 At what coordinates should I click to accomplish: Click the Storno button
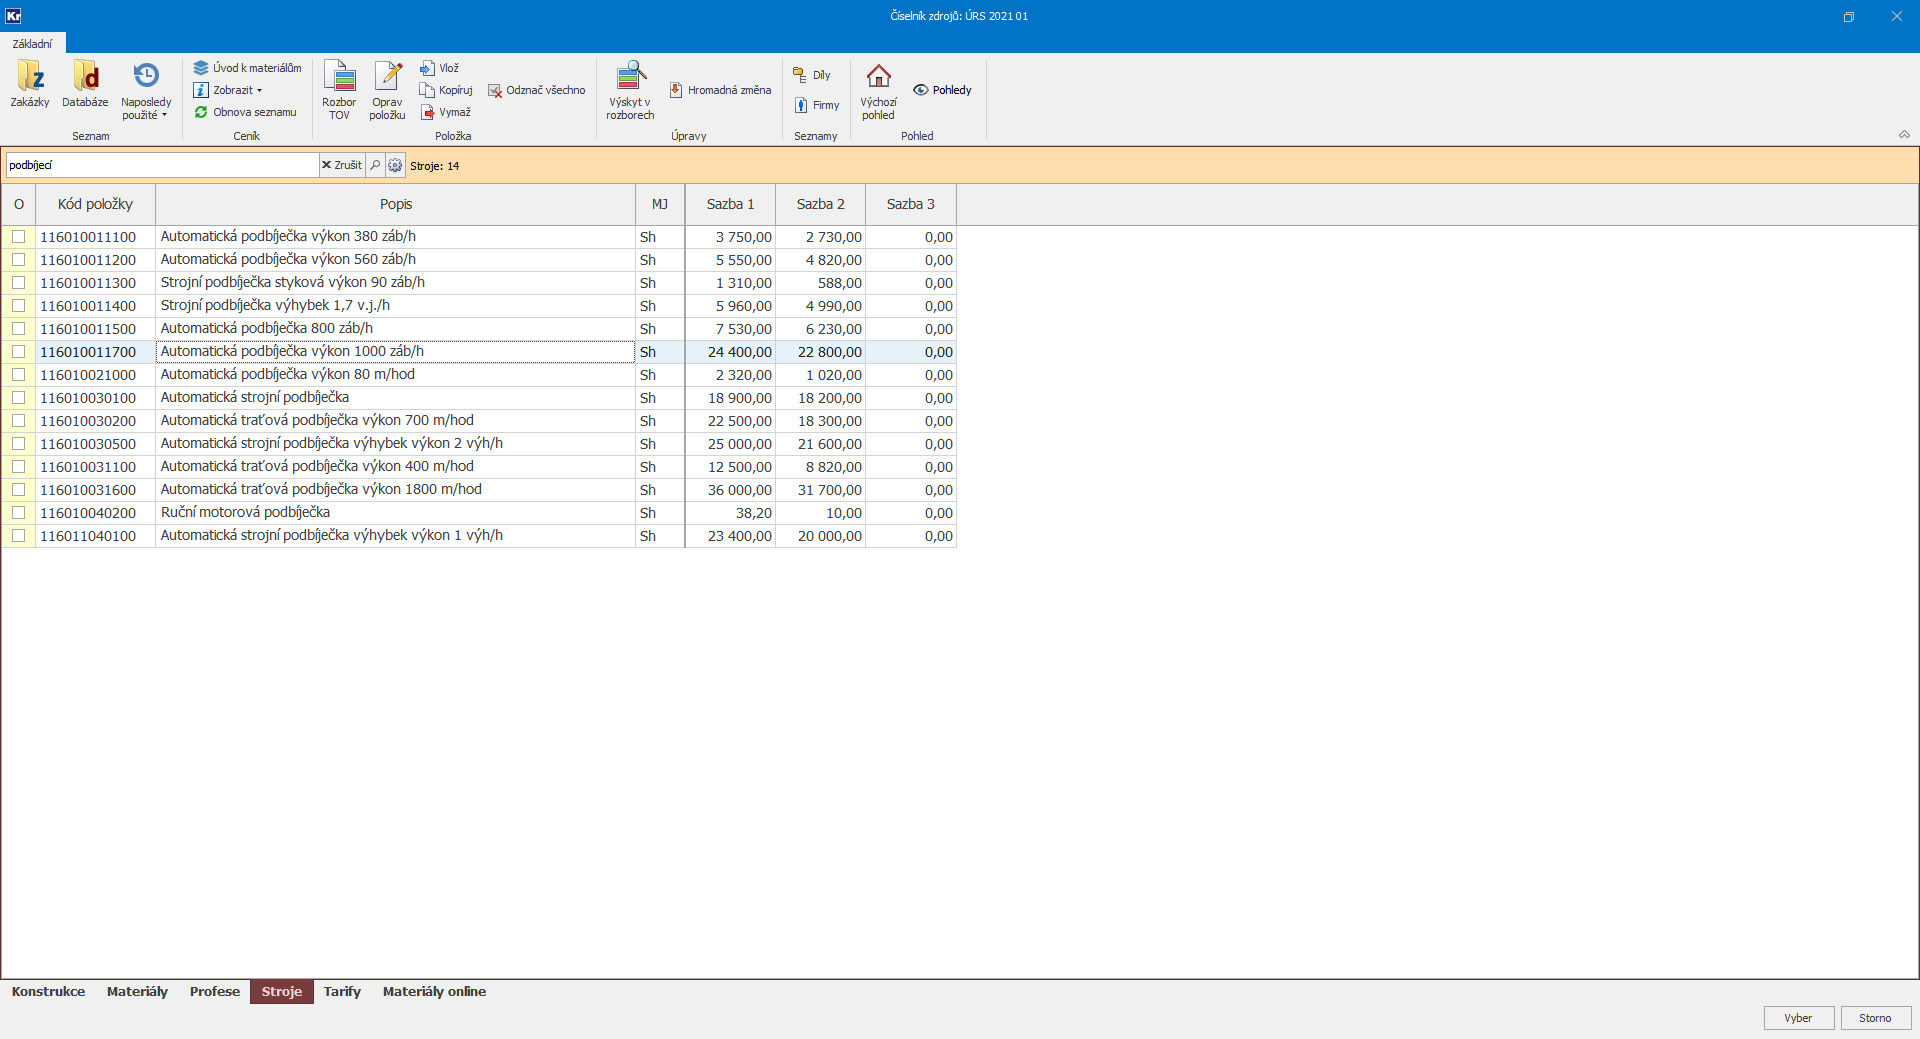1875,1018
